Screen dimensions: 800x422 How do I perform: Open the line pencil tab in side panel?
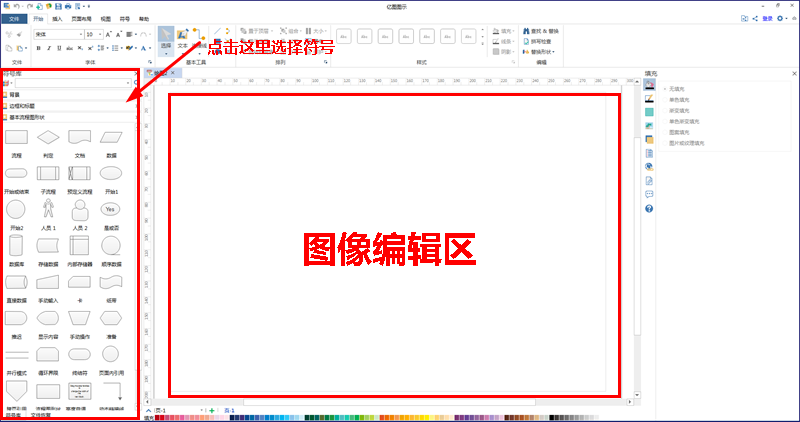tap(649, 98)
